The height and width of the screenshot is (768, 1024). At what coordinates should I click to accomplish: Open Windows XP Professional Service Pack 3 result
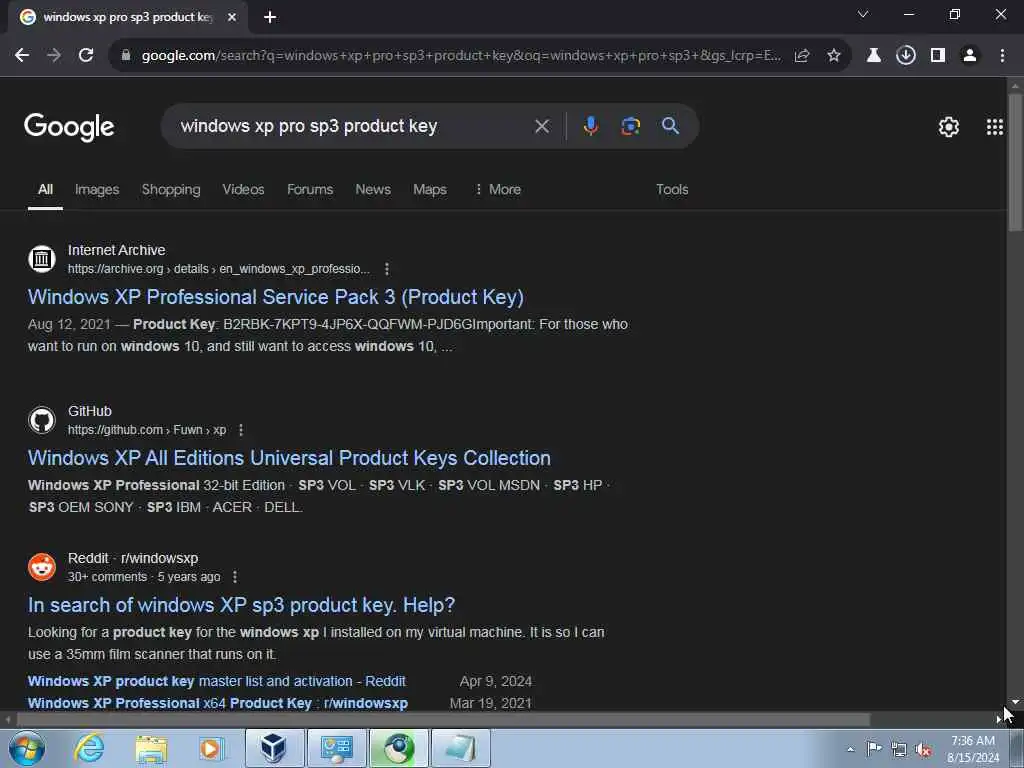276,297
